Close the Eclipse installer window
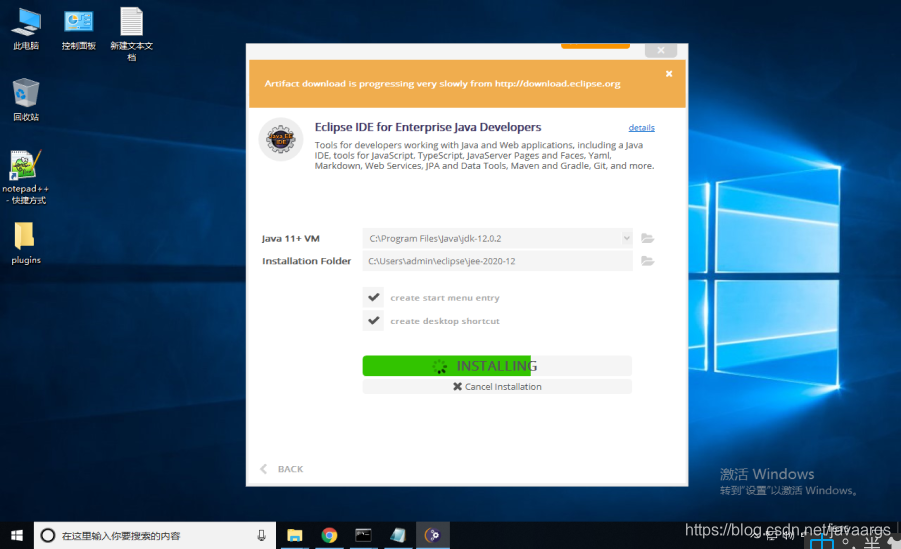This screenshot has height=549, width=901. [x=661, y=50]
